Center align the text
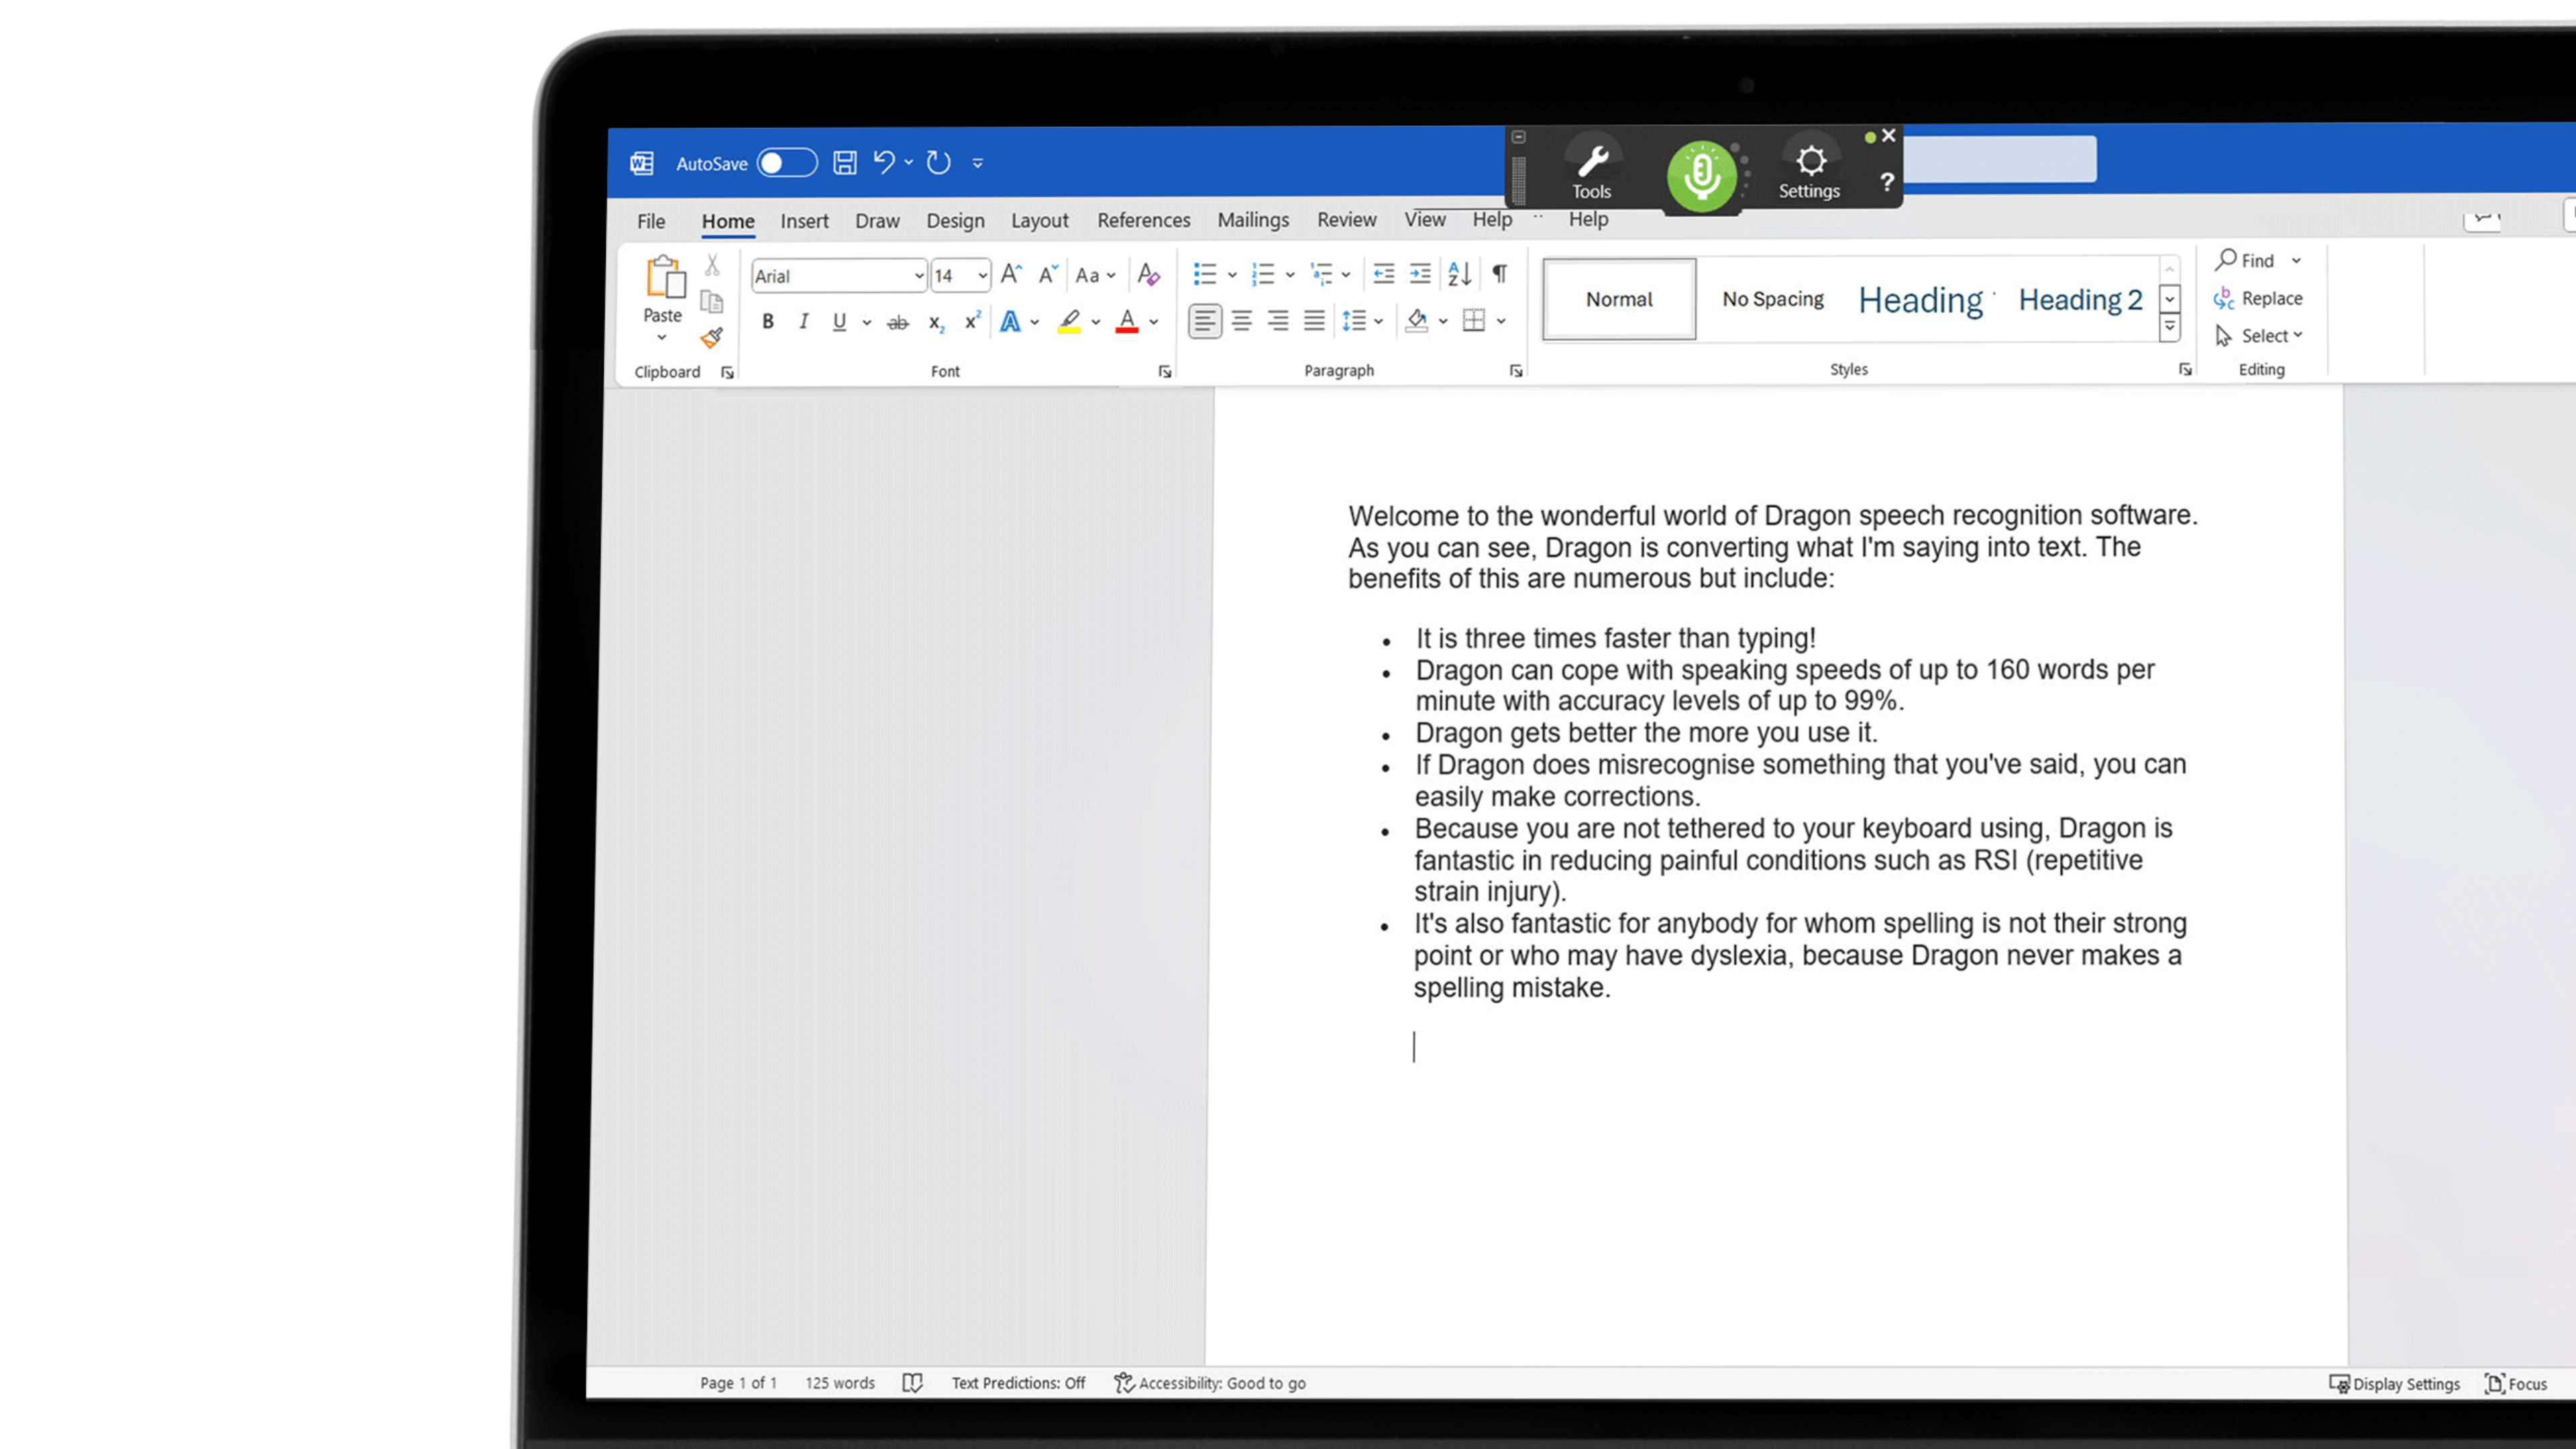The image size is (2576, 1449). [x=1241, y=321]
